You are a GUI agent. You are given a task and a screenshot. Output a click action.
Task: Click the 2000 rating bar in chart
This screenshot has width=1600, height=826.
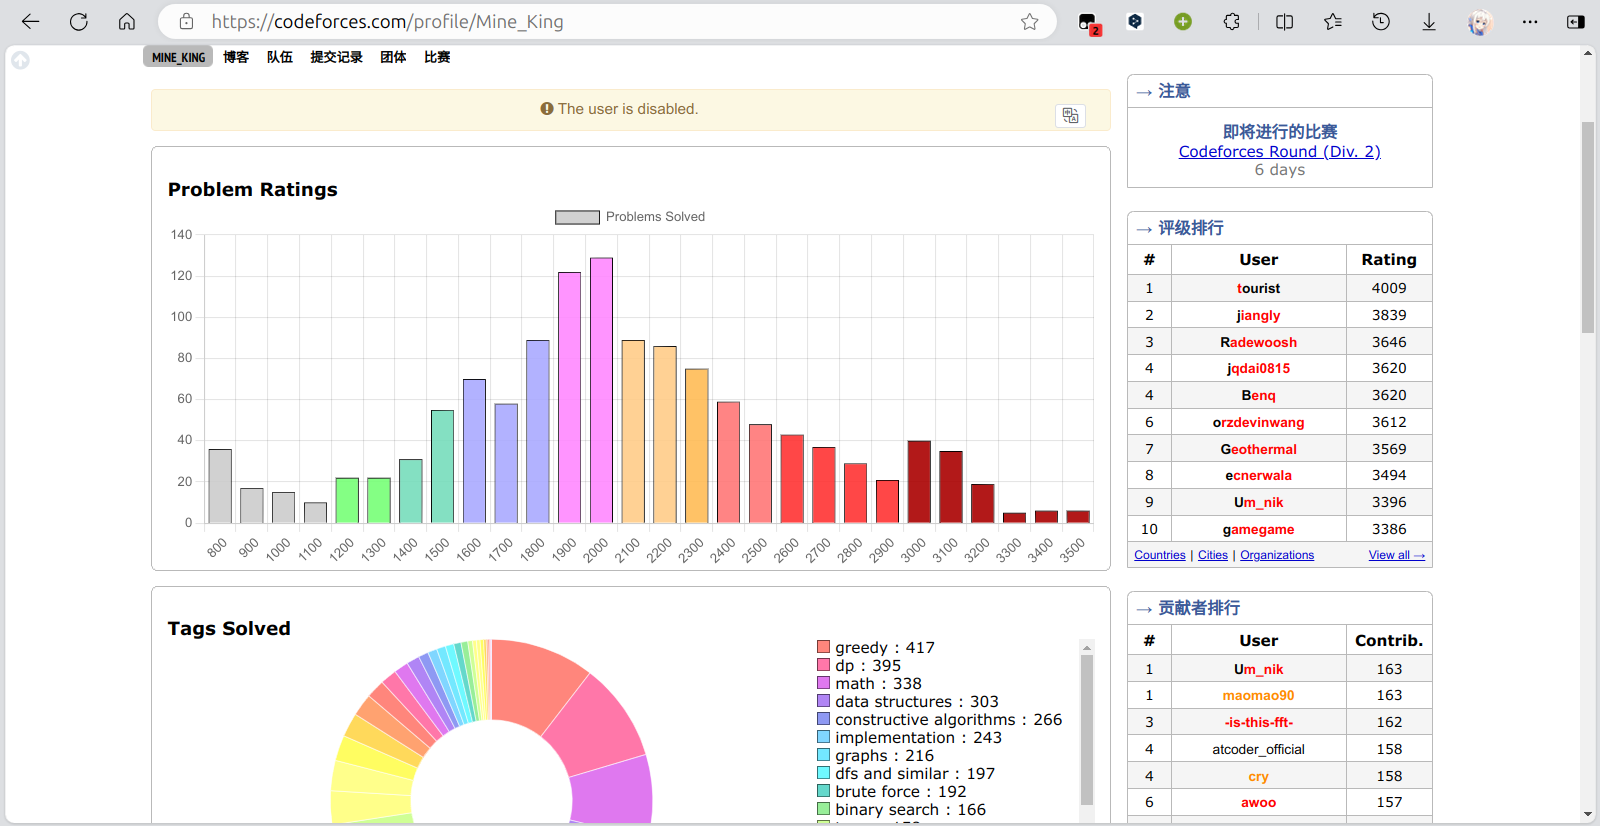click(601, 390)
